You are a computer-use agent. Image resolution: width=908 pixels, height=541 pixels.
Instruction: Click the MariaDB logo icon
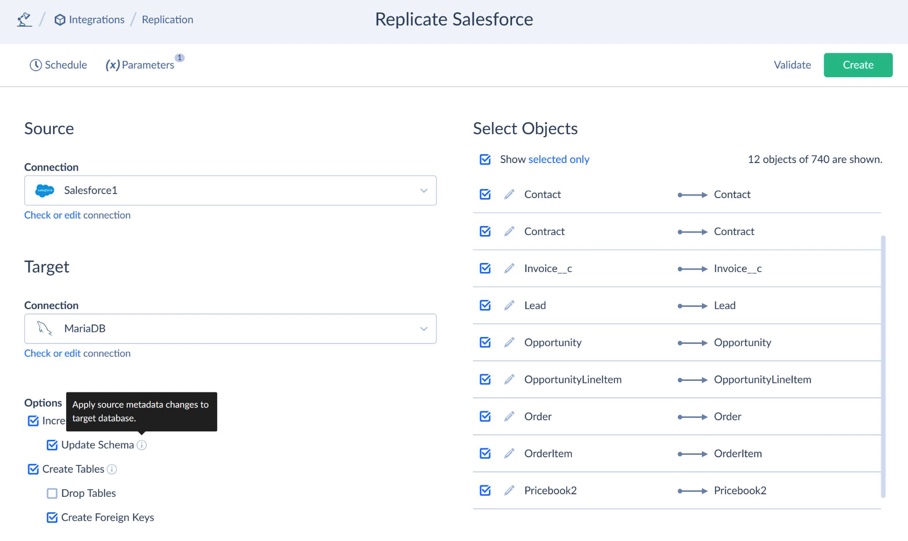coord(45,328)
